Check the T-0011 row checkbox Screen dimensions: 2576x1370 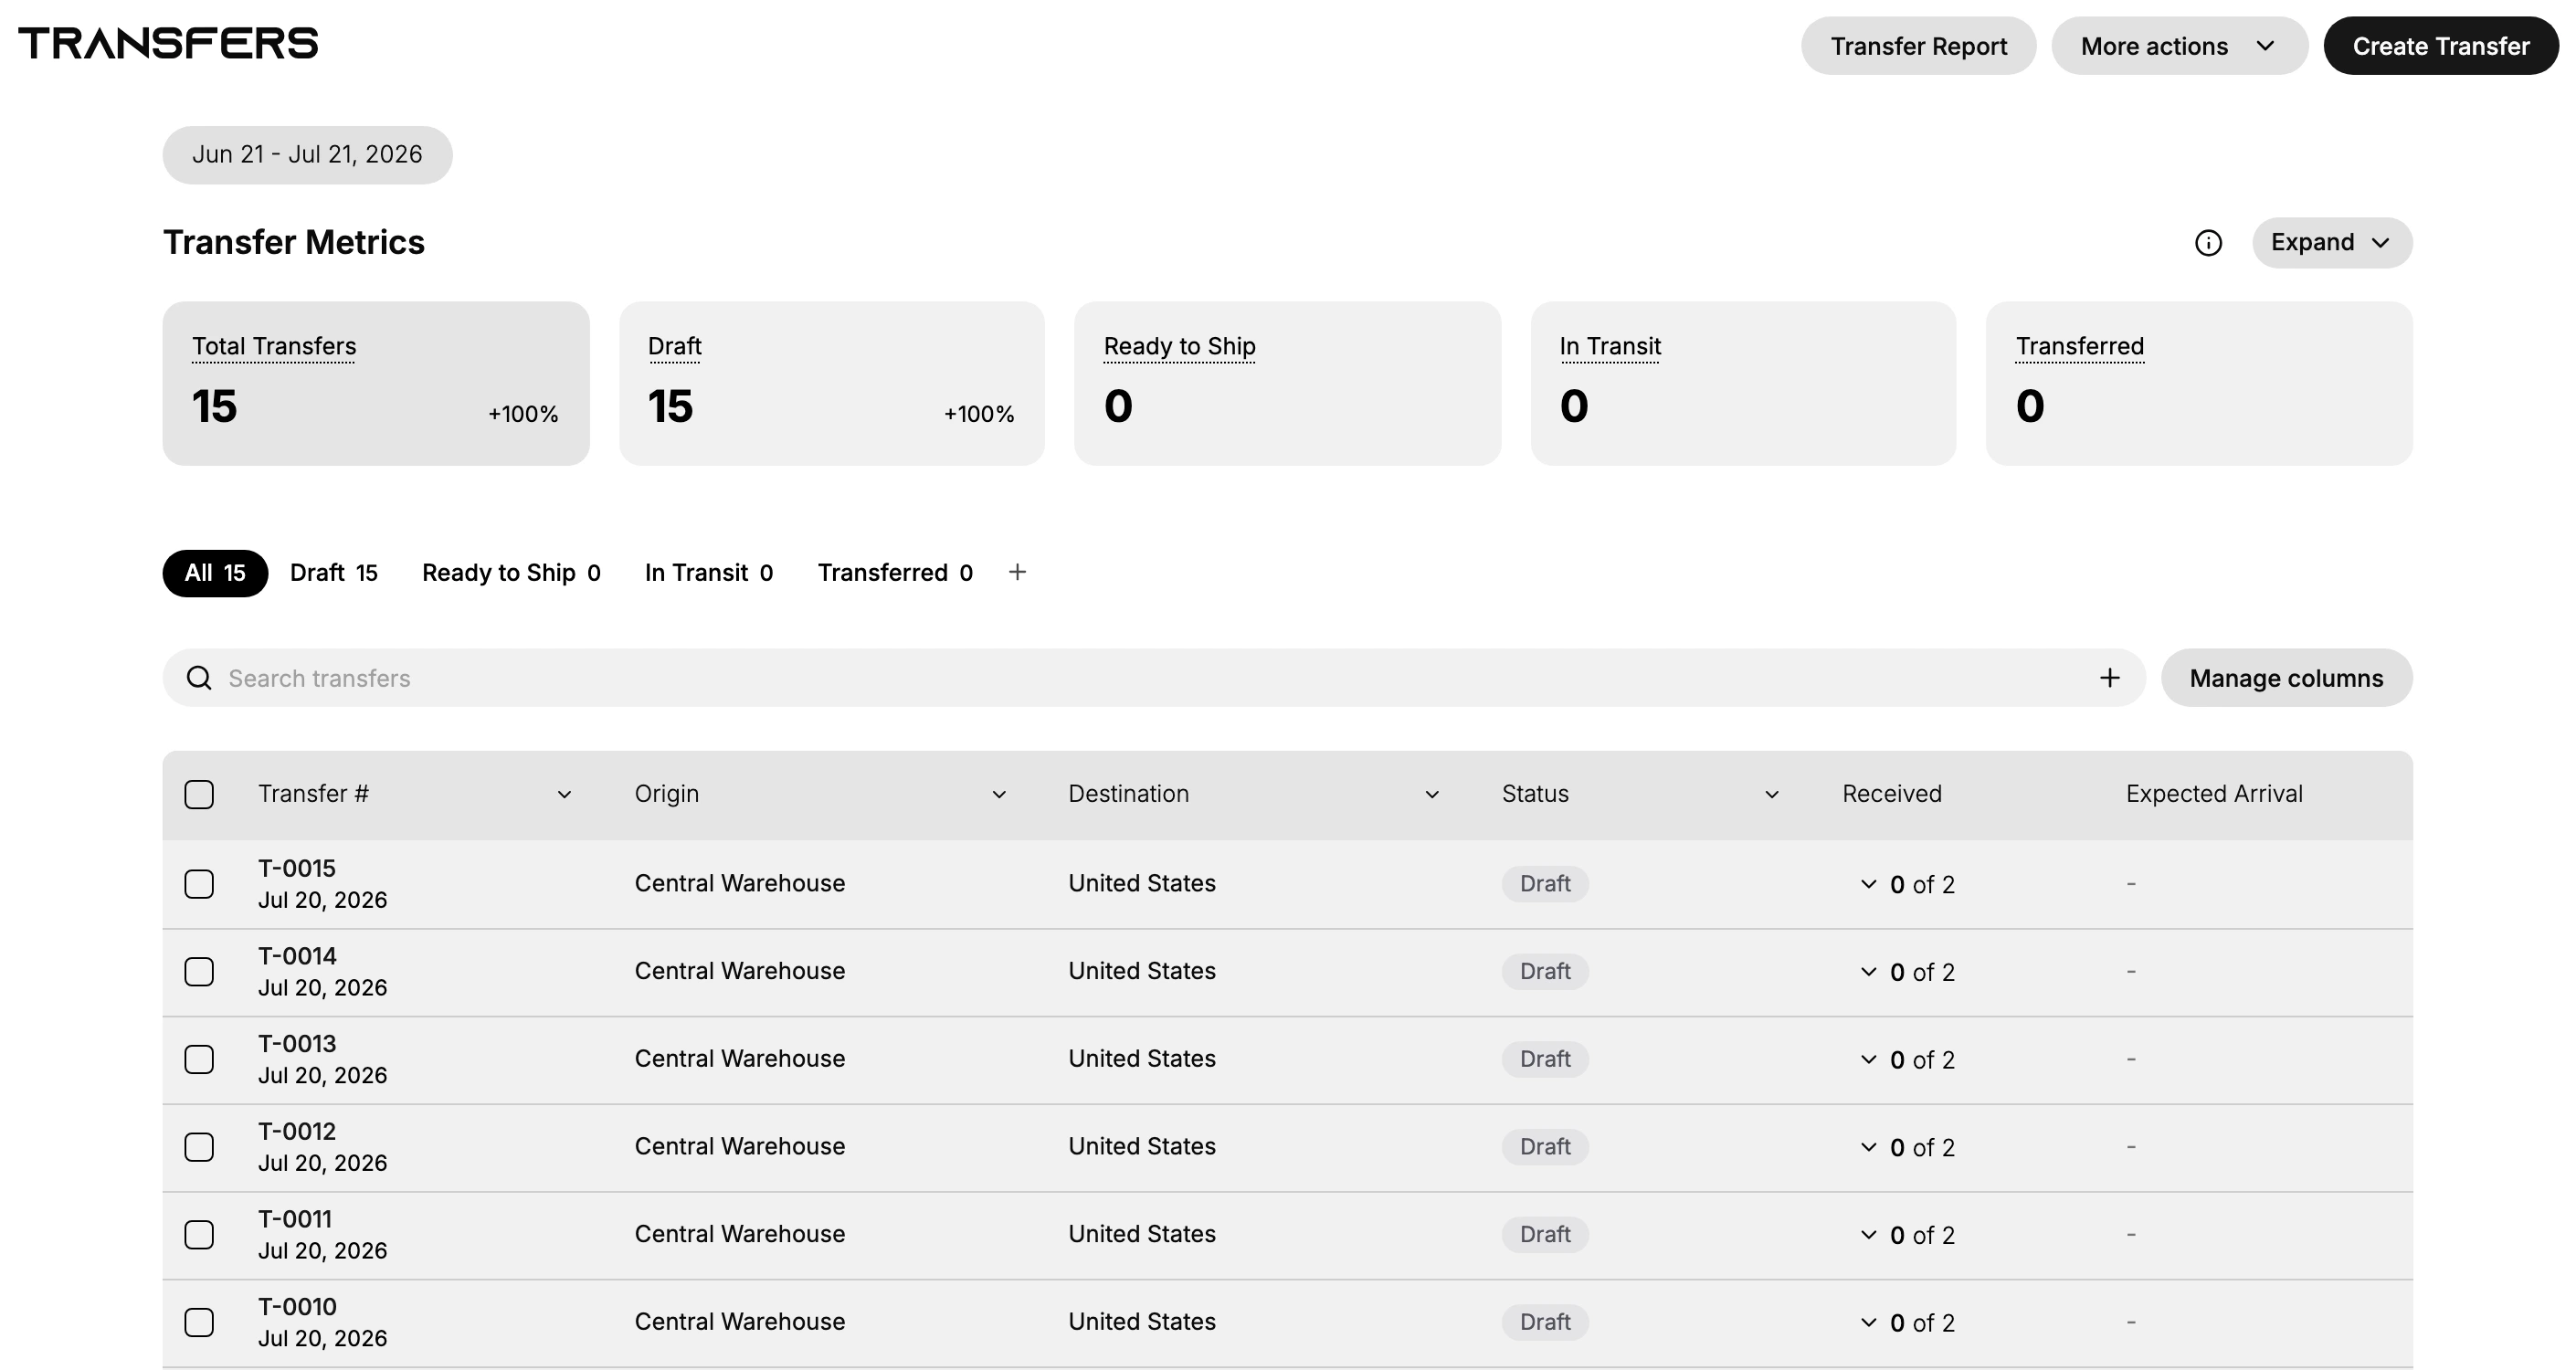tap(199, 1235)
